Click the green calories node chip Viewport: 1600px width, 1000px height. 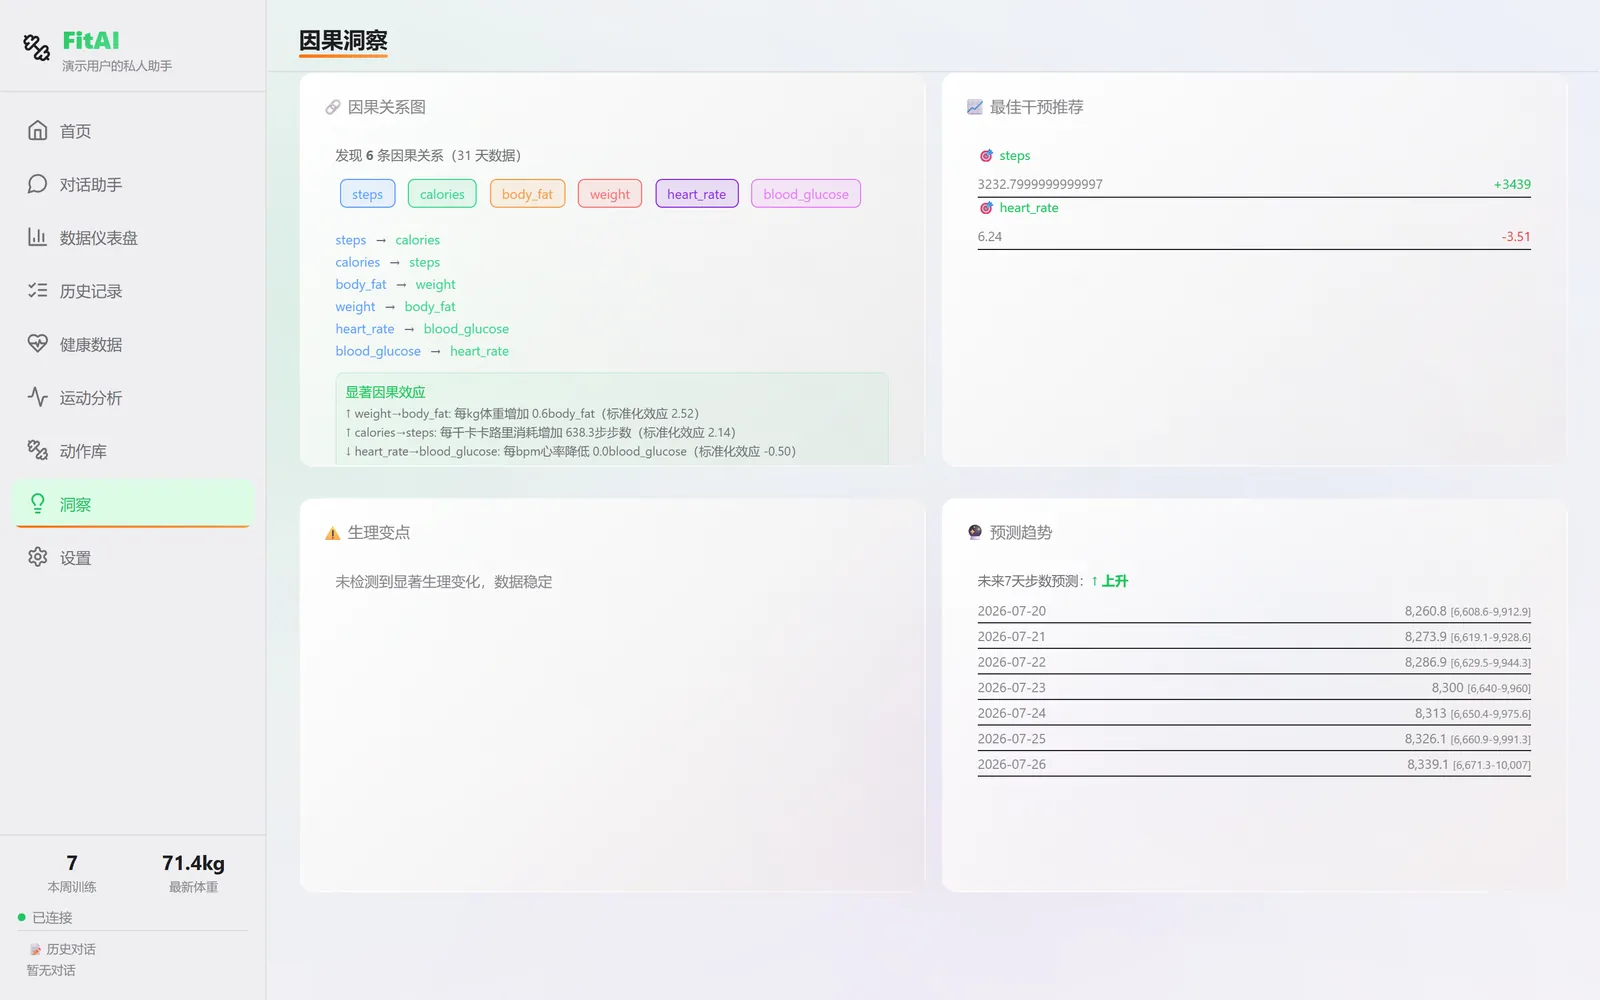pos(442,194)
